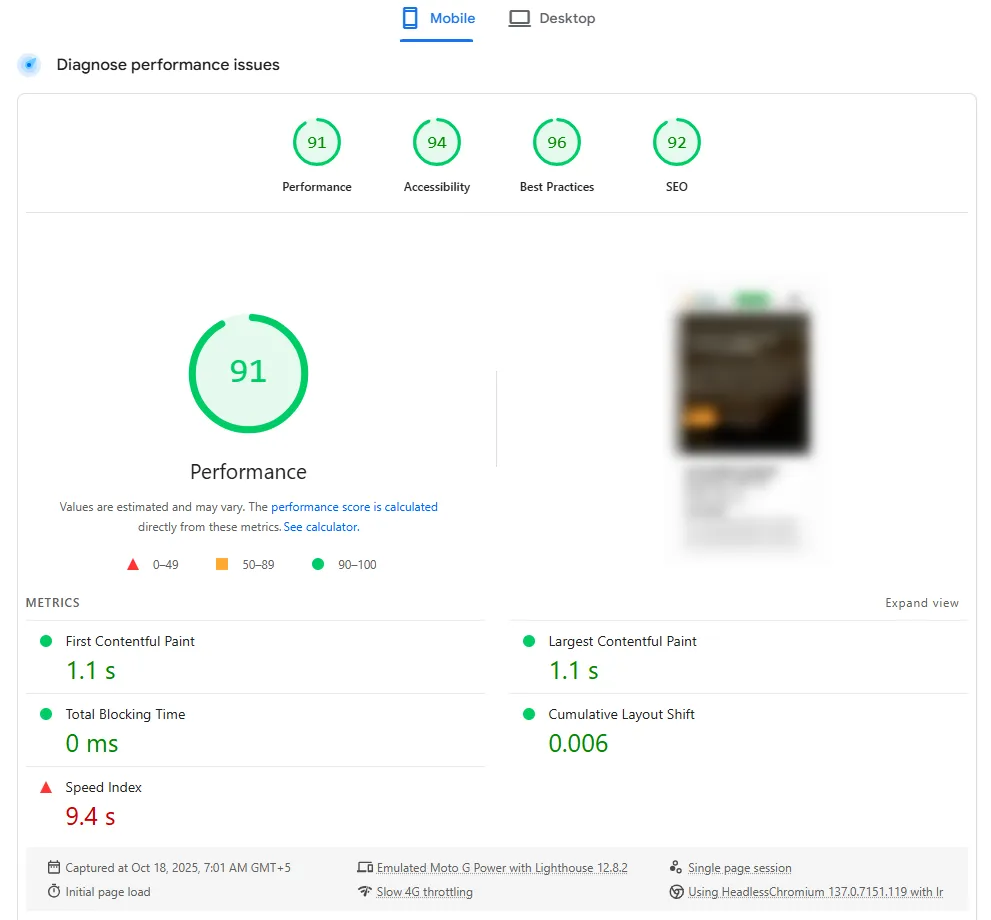This screenshot has width=991, height=920.
Task: Click the red triangle next to Speed Index
Action: tap(44, 787)
